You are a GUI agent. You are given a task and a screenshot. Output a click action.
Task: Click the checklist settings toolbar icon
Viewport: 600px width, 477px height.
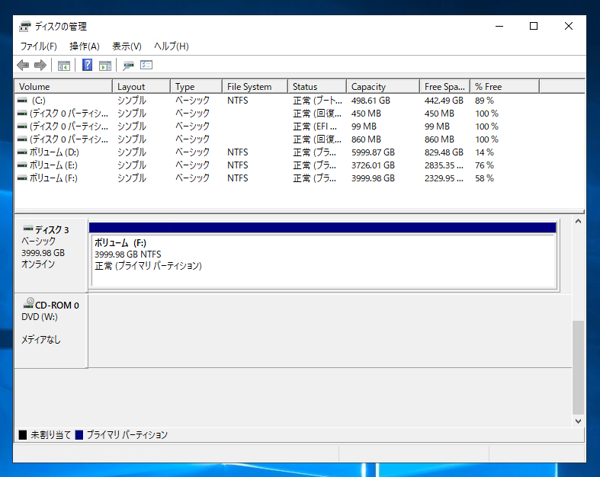point(146,65)
